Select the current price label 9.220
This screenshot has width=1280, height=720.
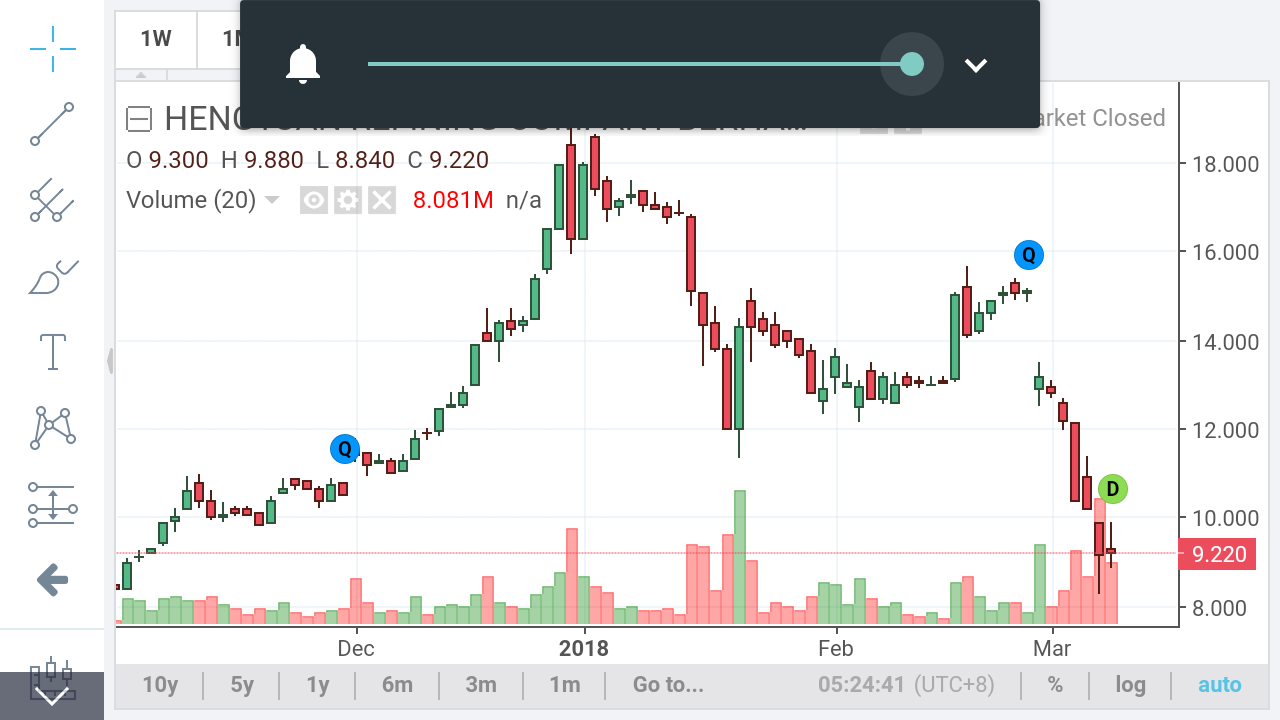point(1219,554)
